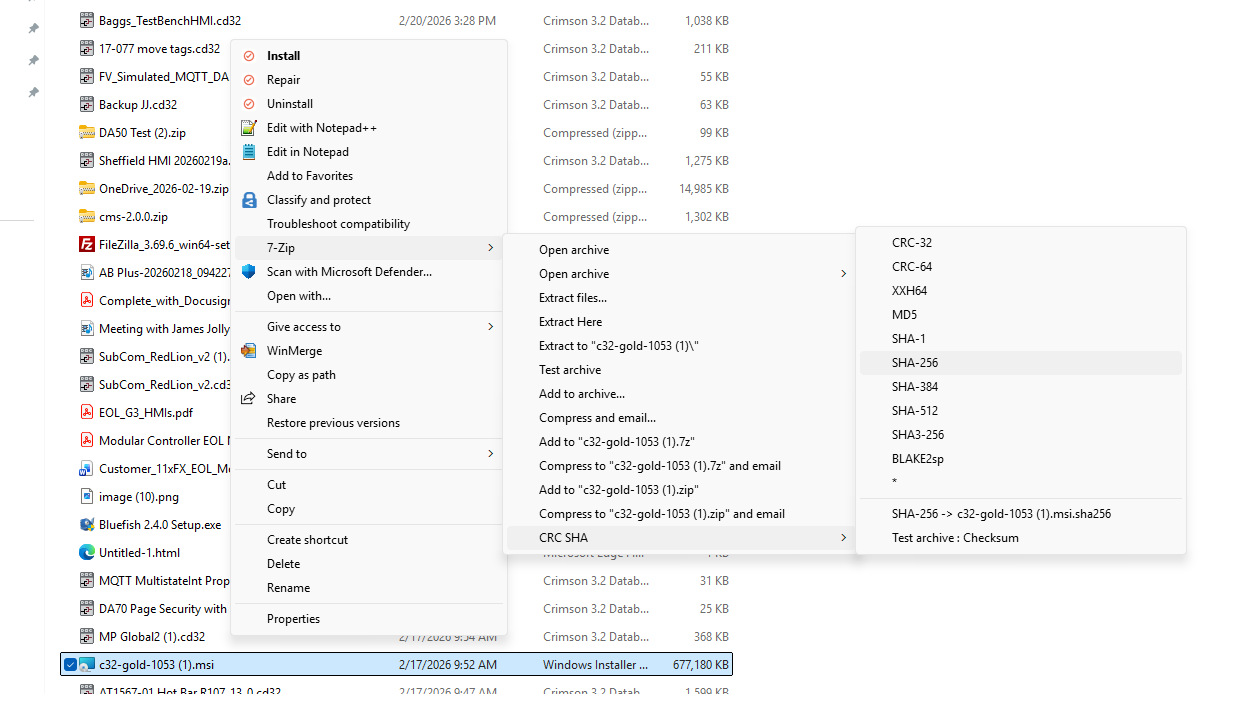
Task: Expand the Give access to submenu
Action: coord(490,327)
